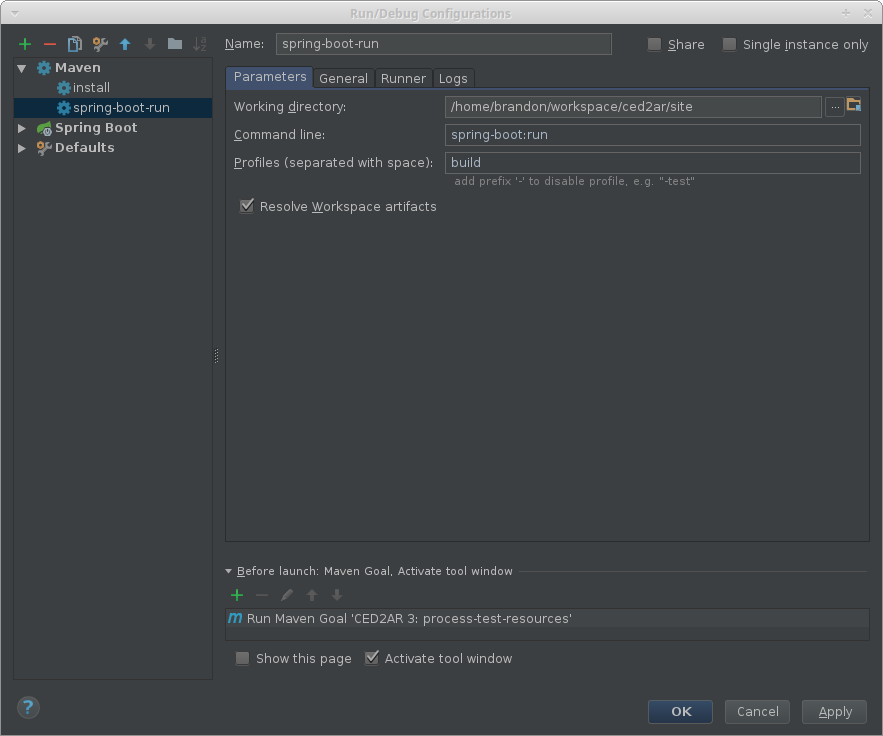Click the Defaults wrench icon in tree
Image resolution: width=883 pixels, height=736 pixels.
point(44,148)
